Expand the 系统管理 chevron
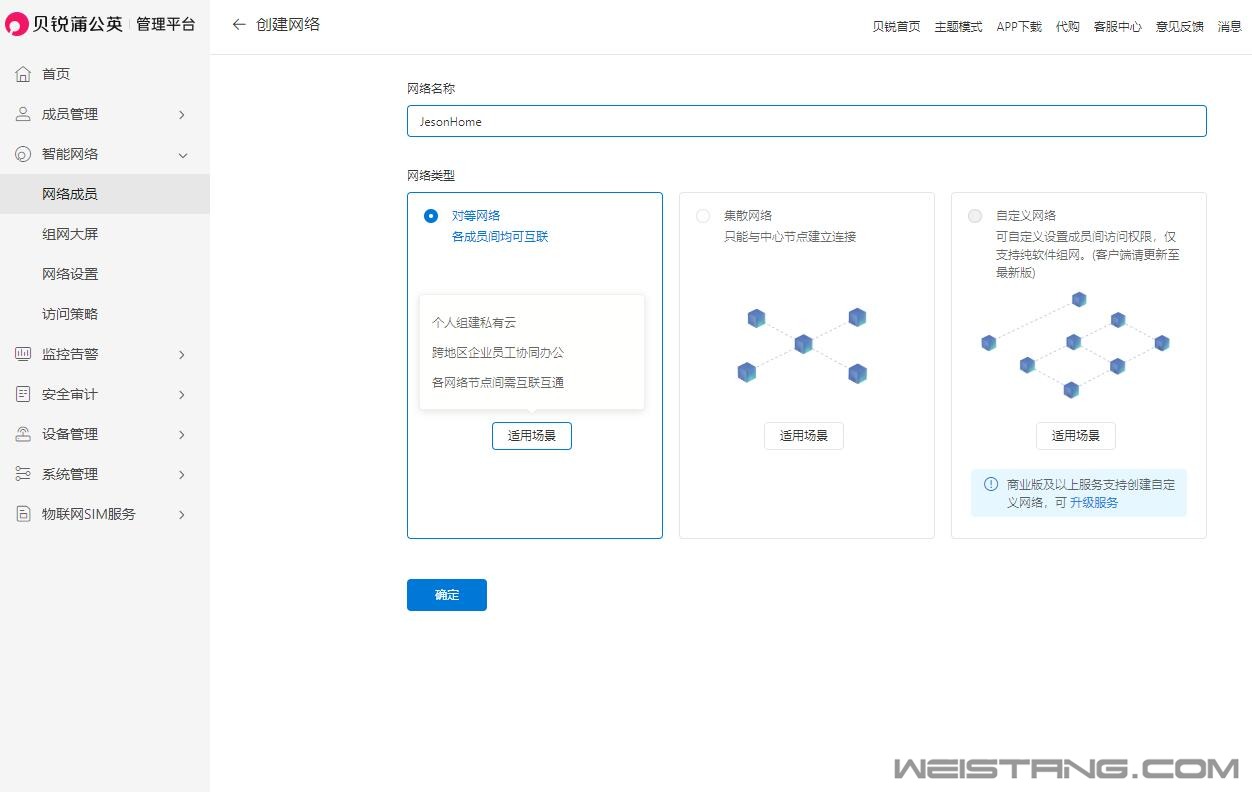 coord(182,475)
